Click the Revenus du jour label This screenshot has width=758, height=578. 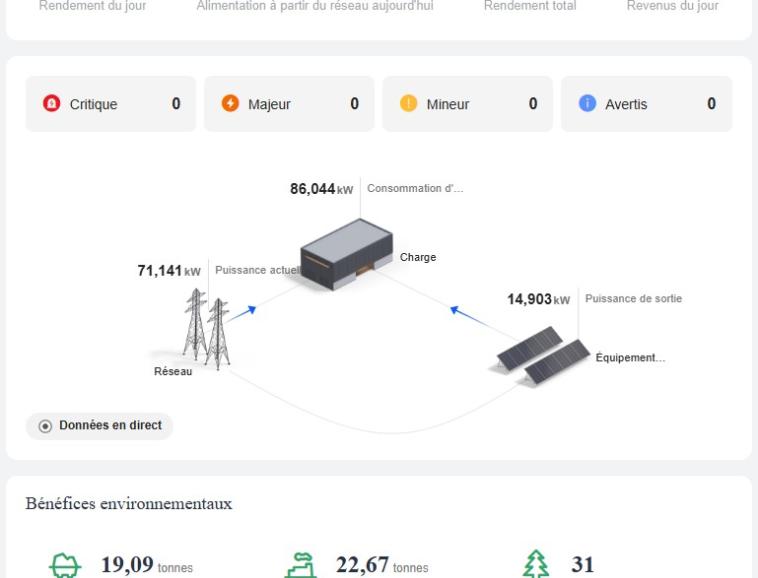(x=672, y=6)
